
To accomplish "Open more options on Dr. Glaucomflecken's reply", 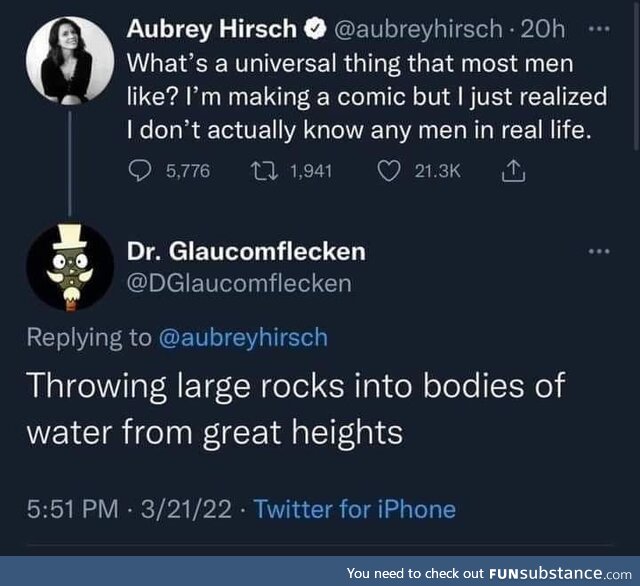I will pyautogui.click(x=599, y=251).
